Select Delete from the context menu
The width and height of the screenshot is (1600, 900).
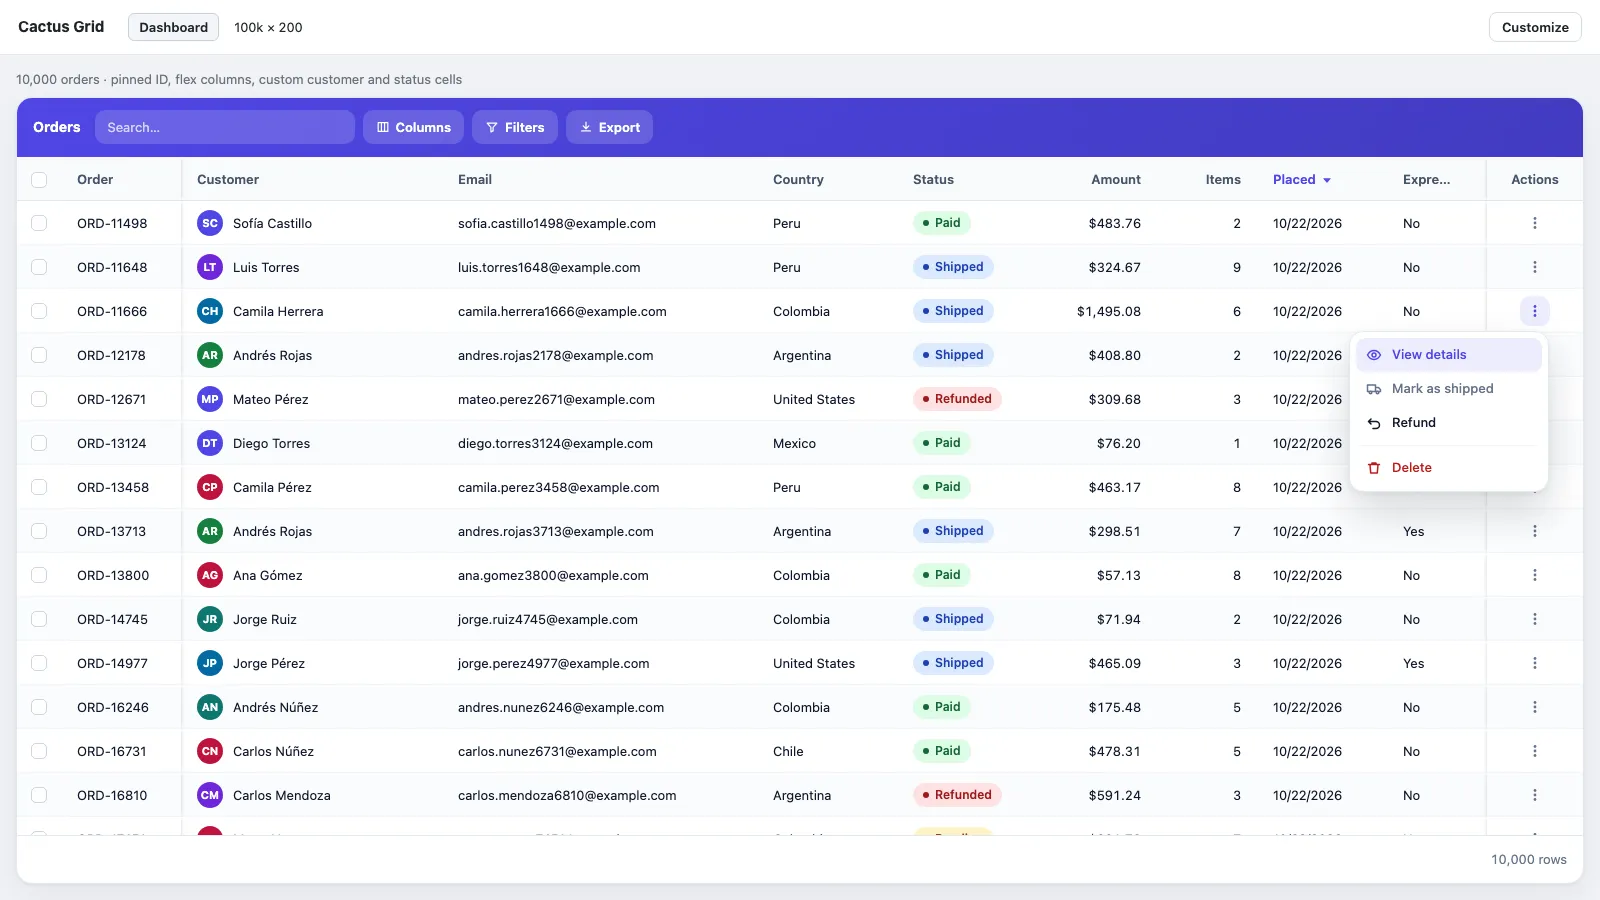point(1448,468)
